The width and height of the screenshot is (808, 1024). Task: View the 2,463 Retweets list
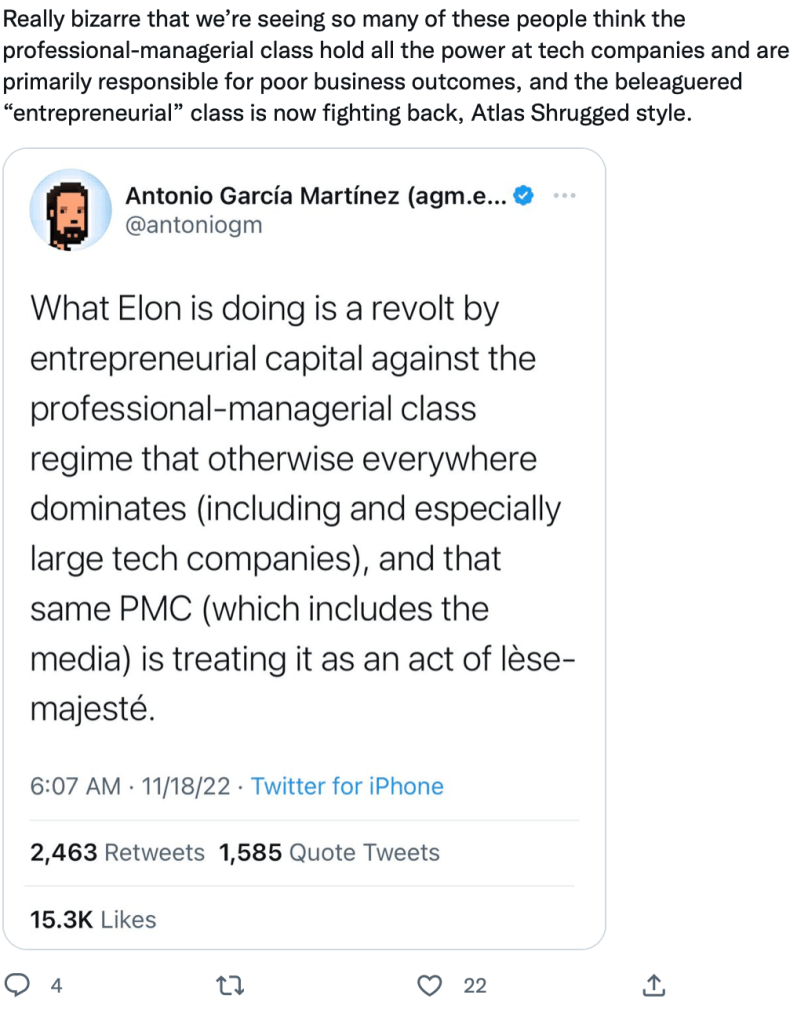pos(117,853)
